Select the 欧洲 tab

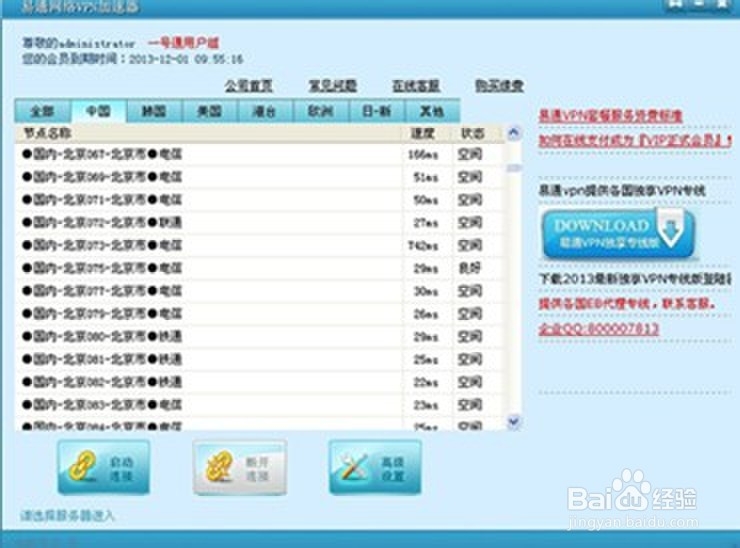coord(321,111)
